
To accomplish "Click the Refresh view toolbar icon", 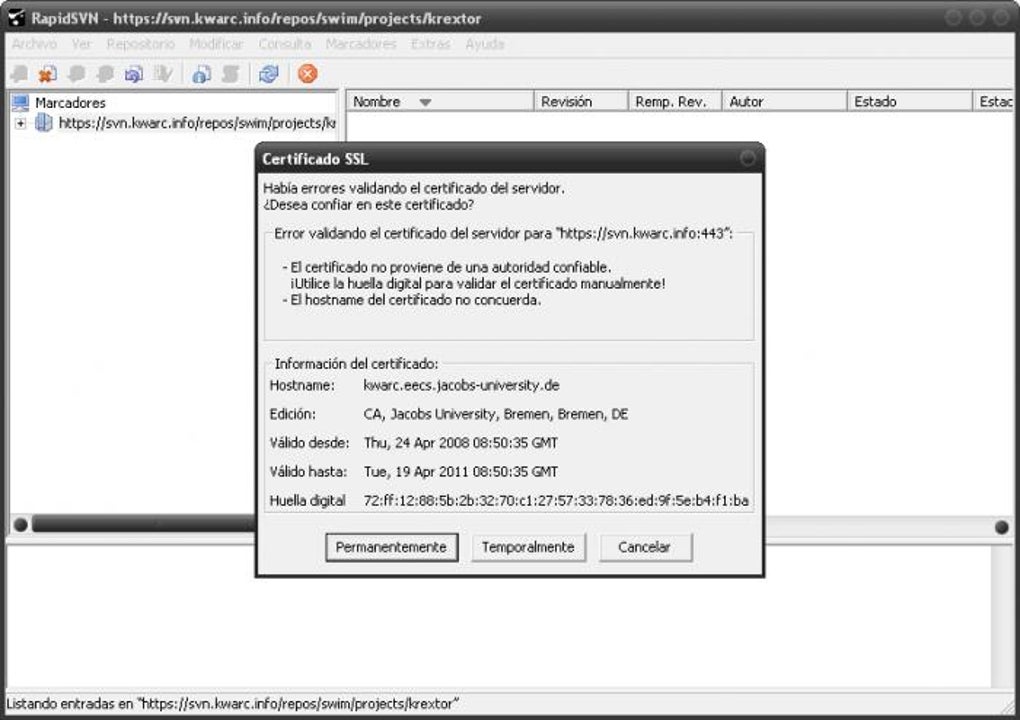I will [269, 73].
